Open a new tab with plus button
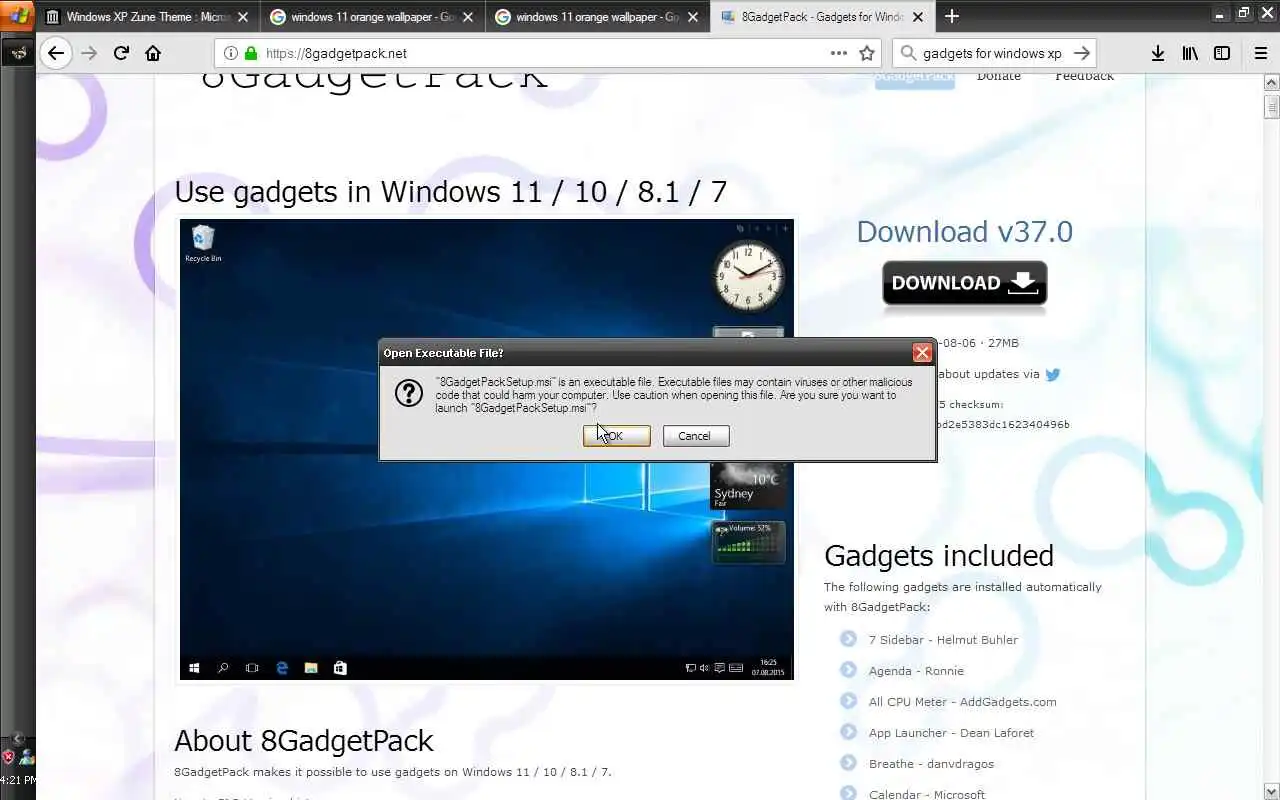The image size is (1280, 800). click(x=952, y=16)
